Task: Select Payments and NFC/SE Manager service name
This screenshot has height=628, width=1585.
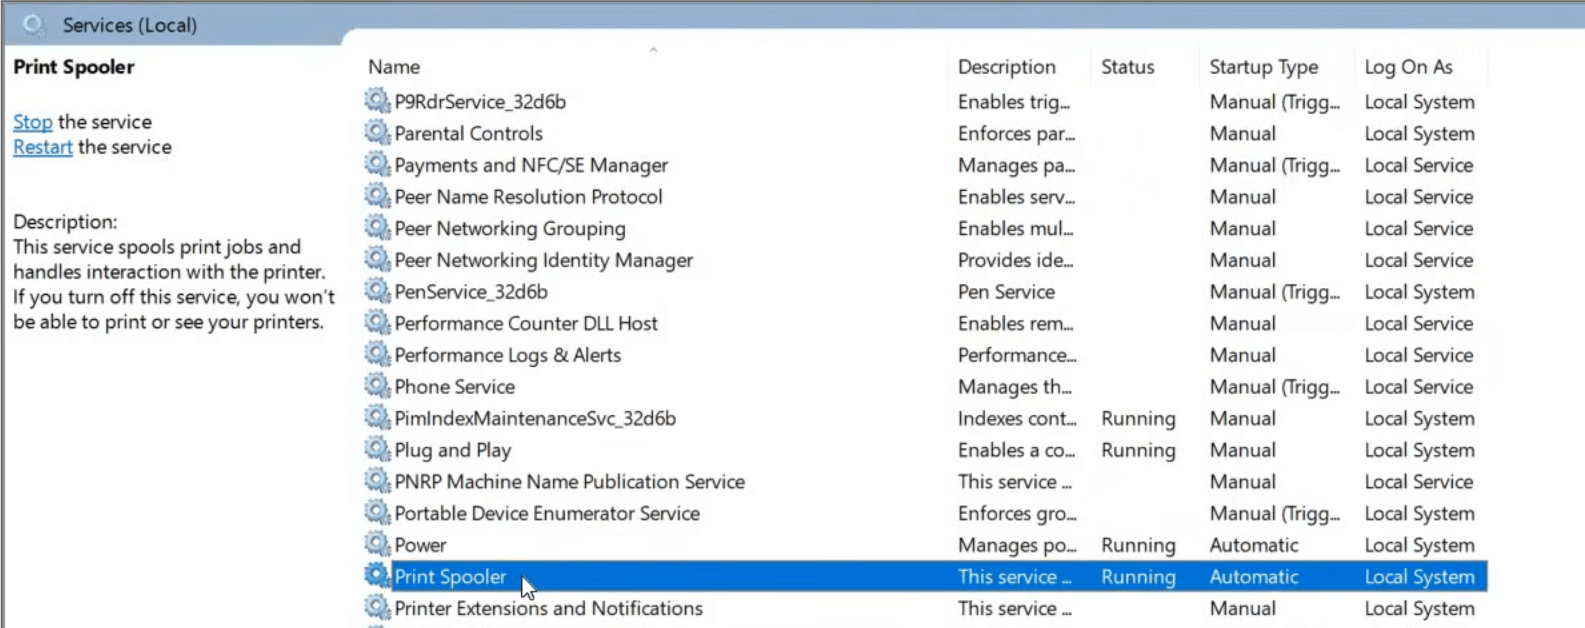Action: click(531, 165)
